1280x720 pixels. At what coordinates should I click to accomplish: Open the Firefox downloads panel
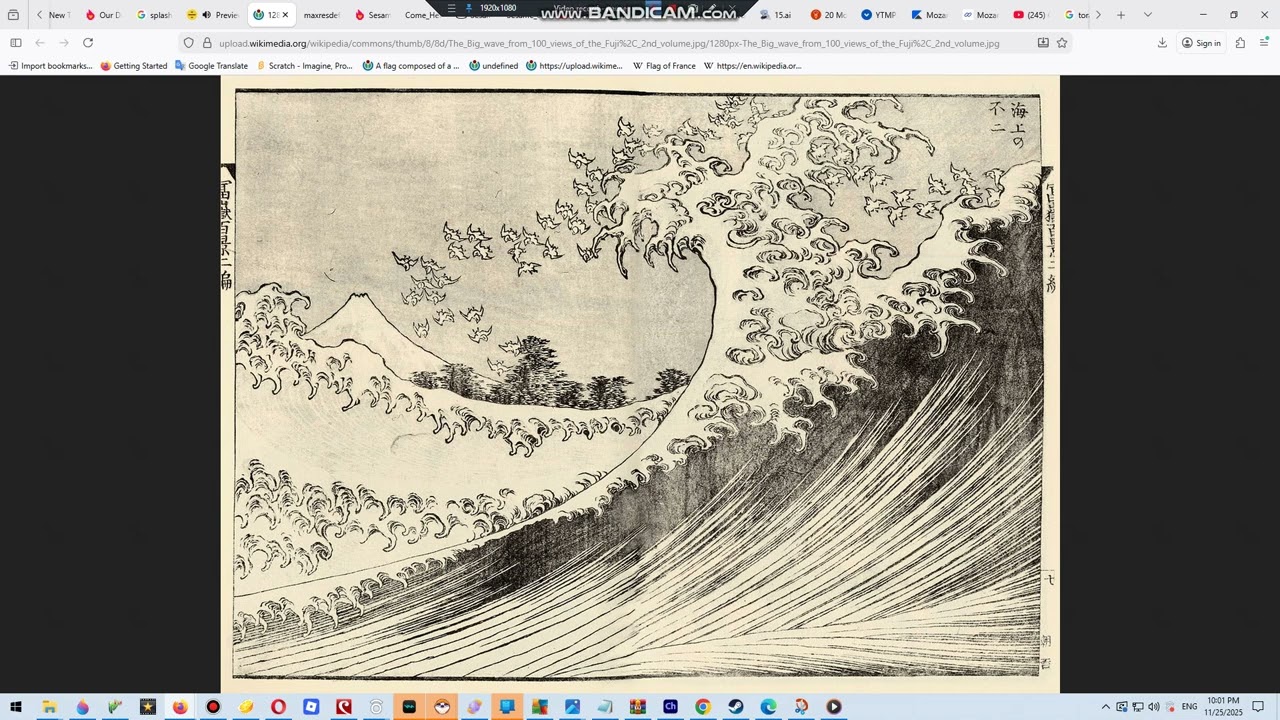(x=1162, y=43)
